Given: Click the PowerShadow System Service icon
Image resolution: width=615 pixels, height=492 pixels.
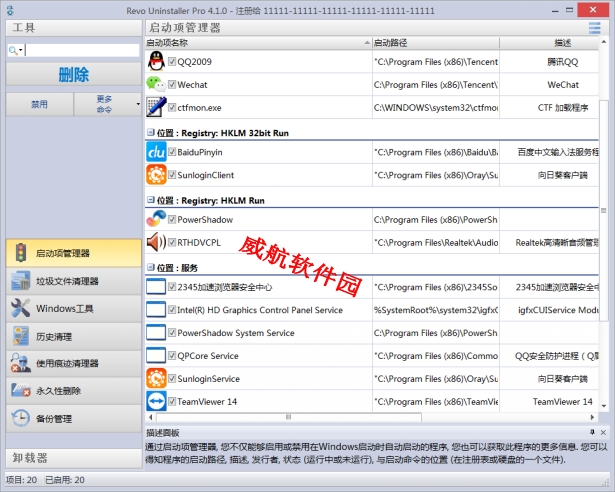Looking at the screenshot, I should tap(156, 333).
